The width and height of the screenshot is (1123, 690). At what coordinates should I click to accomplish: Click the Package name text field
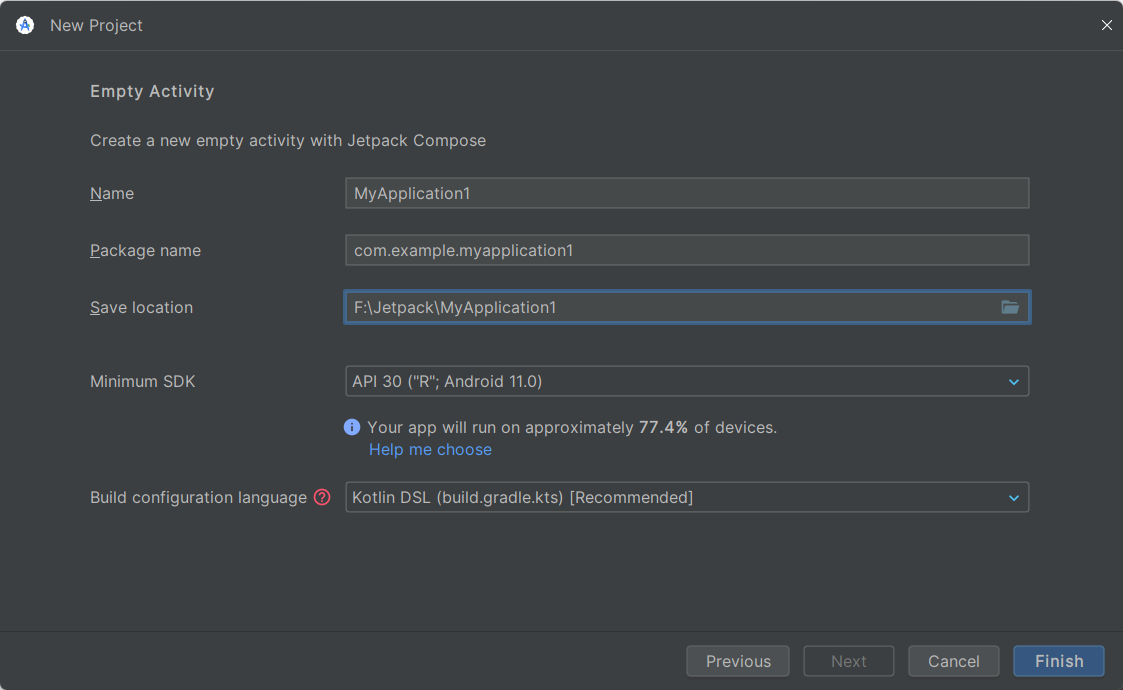686,250
